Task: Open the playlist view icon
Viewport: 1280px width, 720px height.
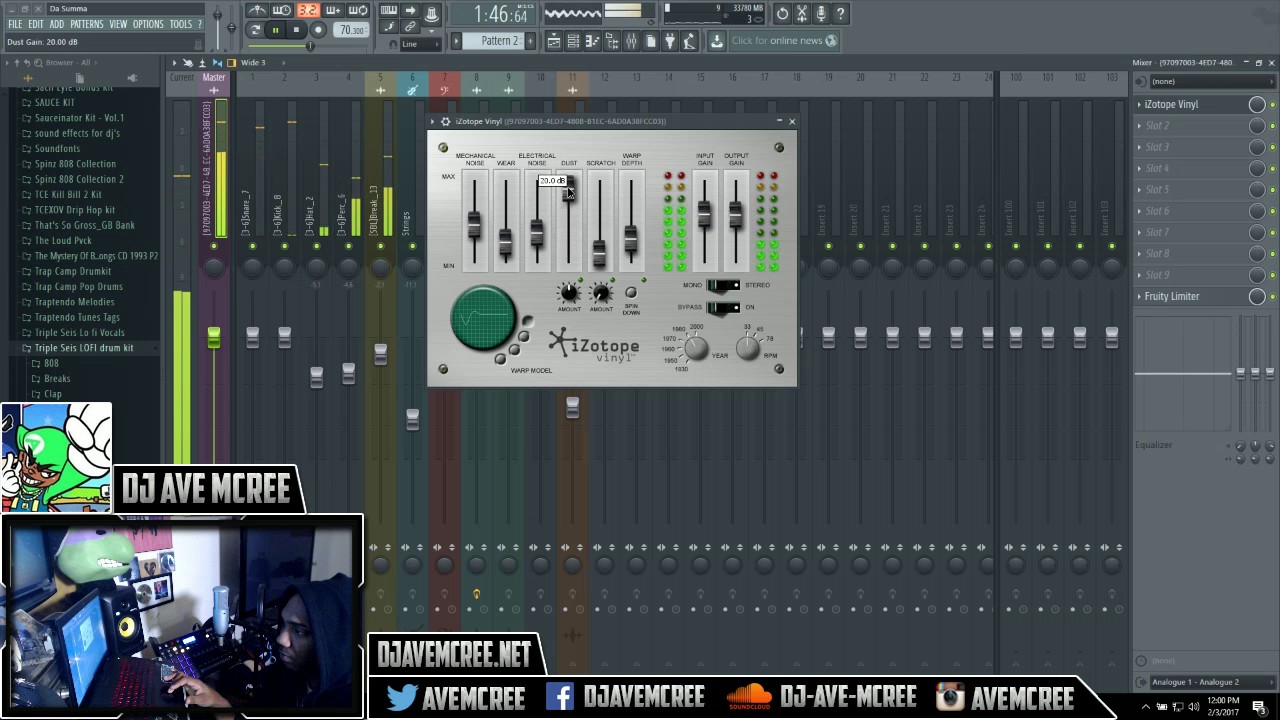Action: pyautogui.click(x=553, y=41)
